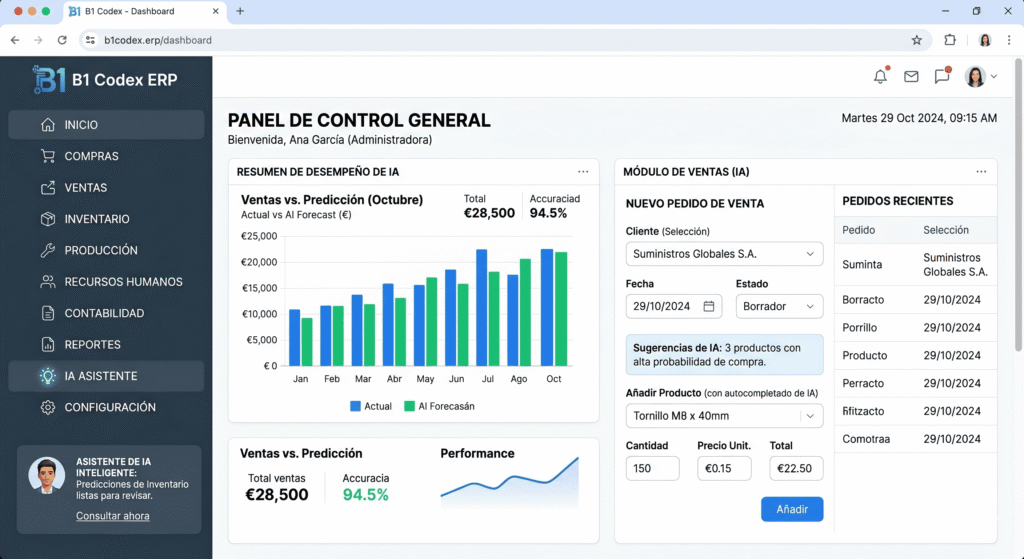The image size is (1024, 559).
Task: Click the user avatar in the header
Action: coord(975,76)
